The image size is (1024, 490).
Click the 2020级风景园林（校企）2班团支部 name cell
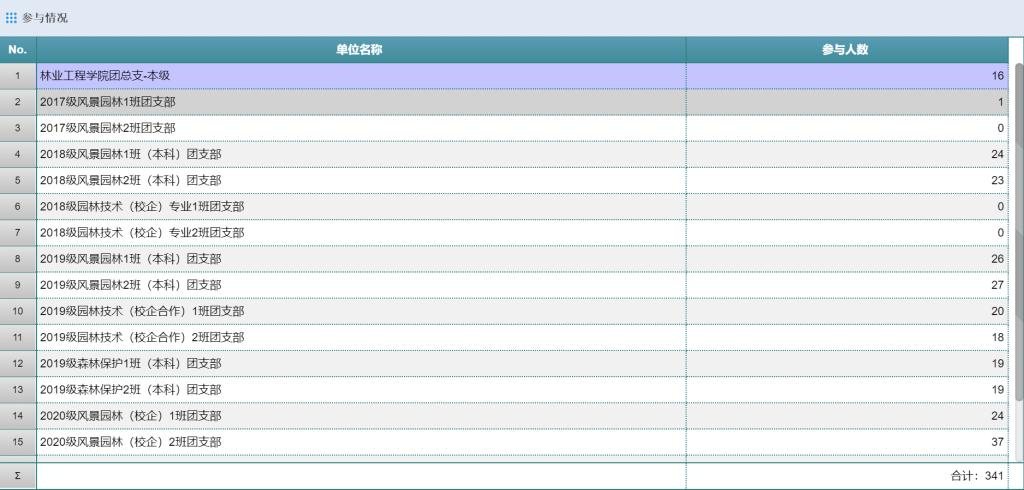click(x=130, y=441)
